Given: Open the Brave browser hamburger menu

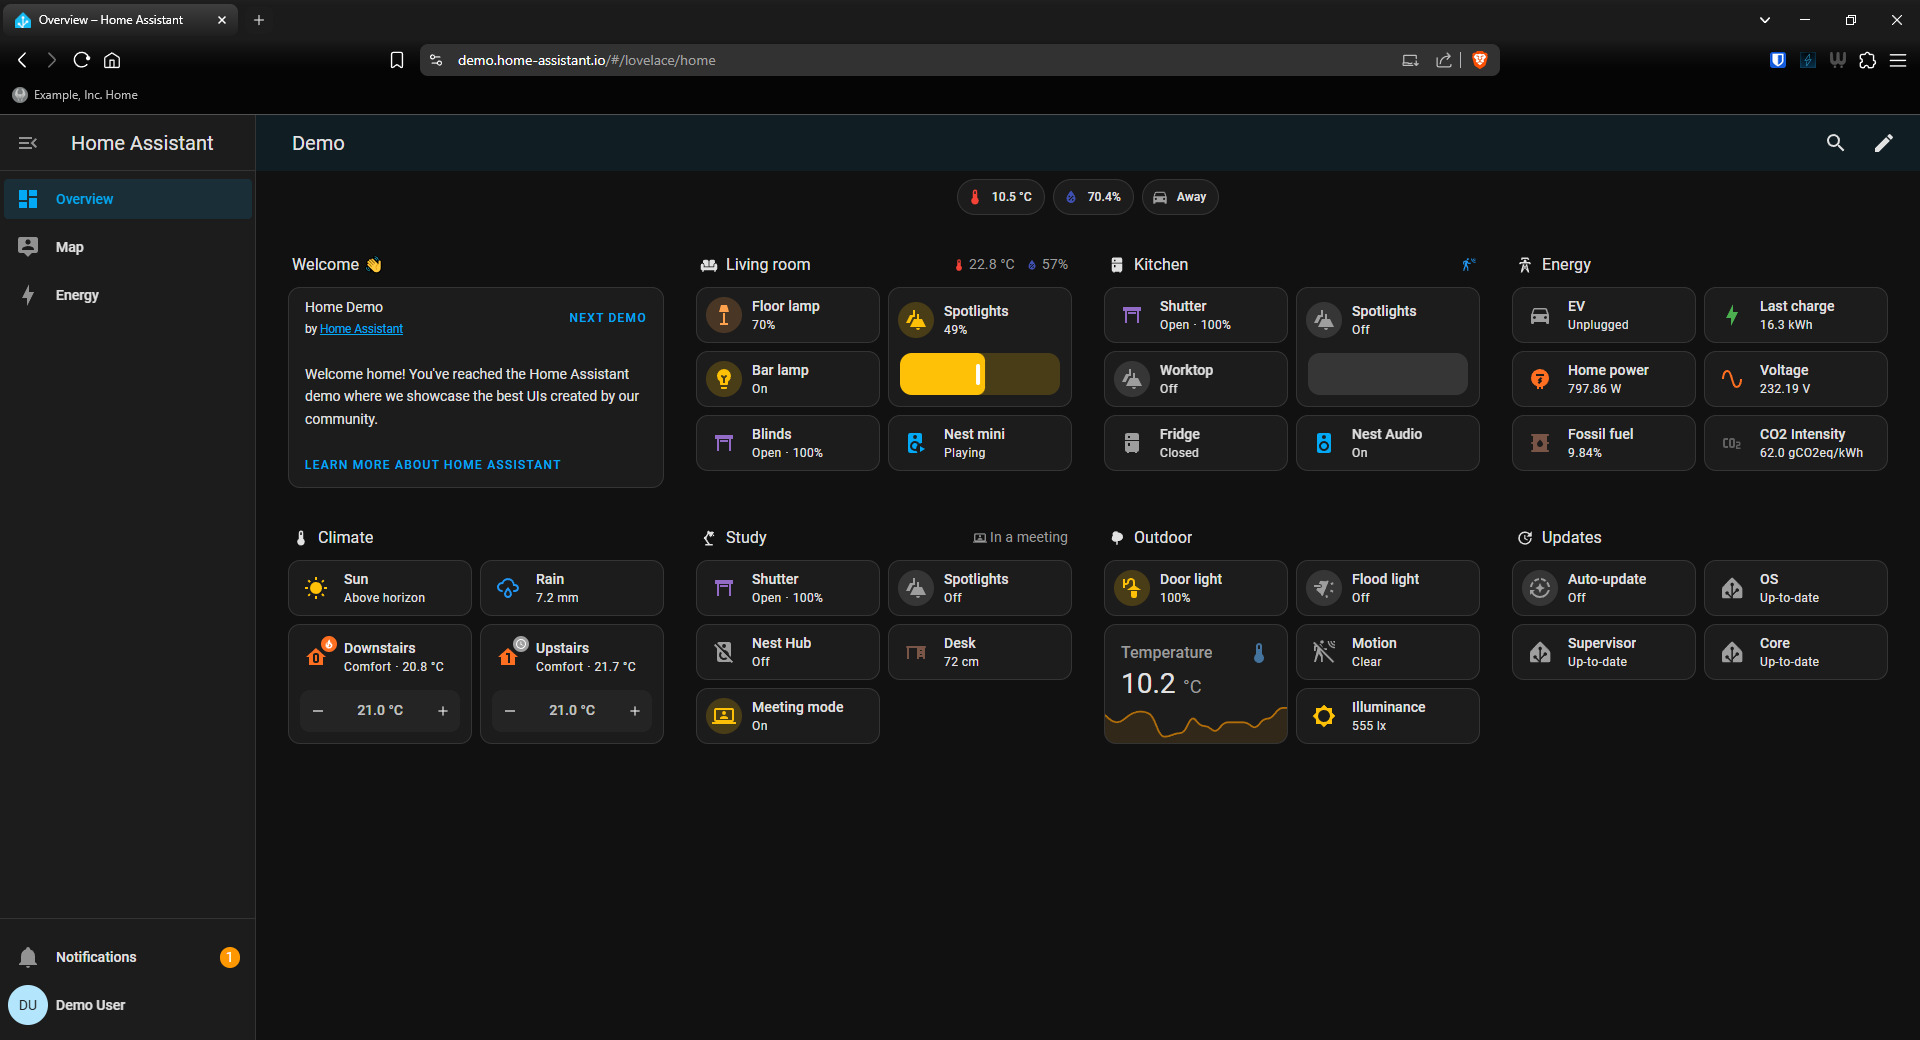Looking at the screenshot, I should (x=1897, y=60).
